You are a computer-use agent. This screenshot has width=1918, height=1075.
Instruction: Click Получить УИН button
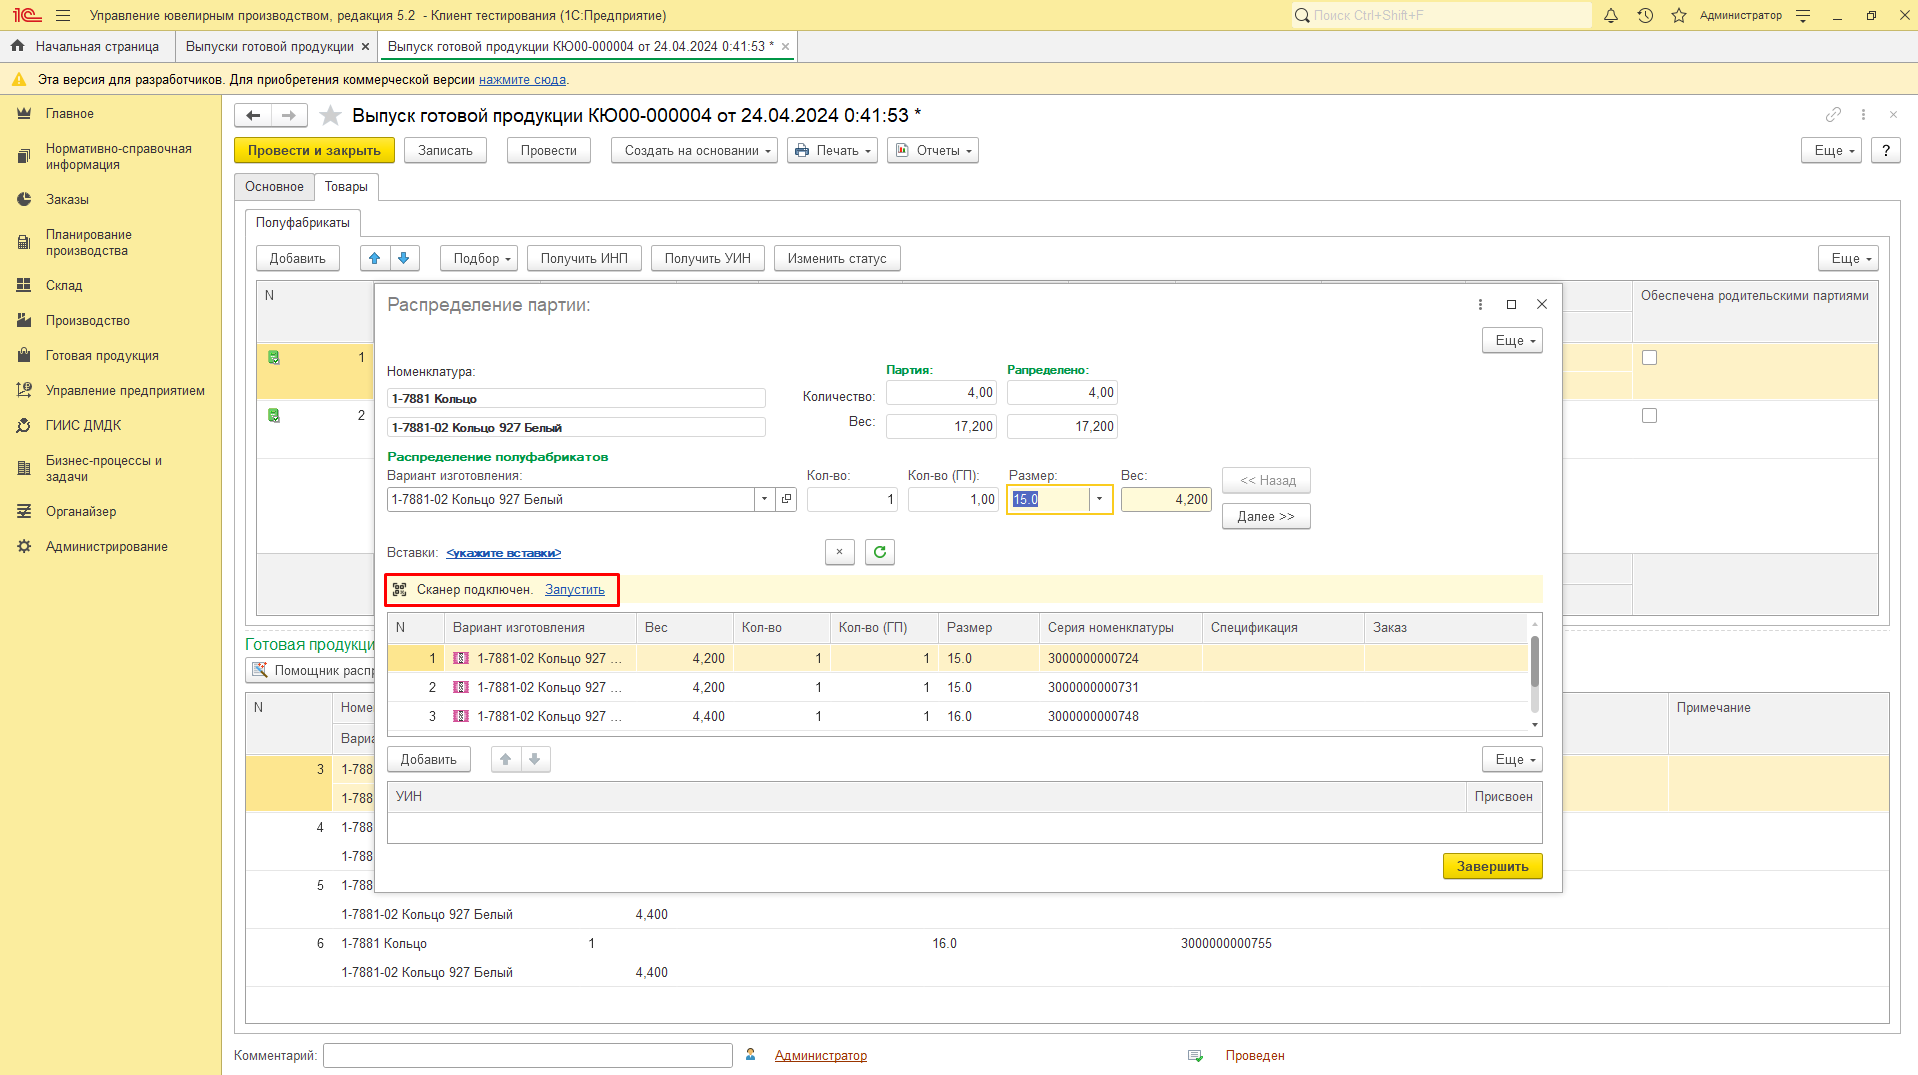click(x=708, y=258)
